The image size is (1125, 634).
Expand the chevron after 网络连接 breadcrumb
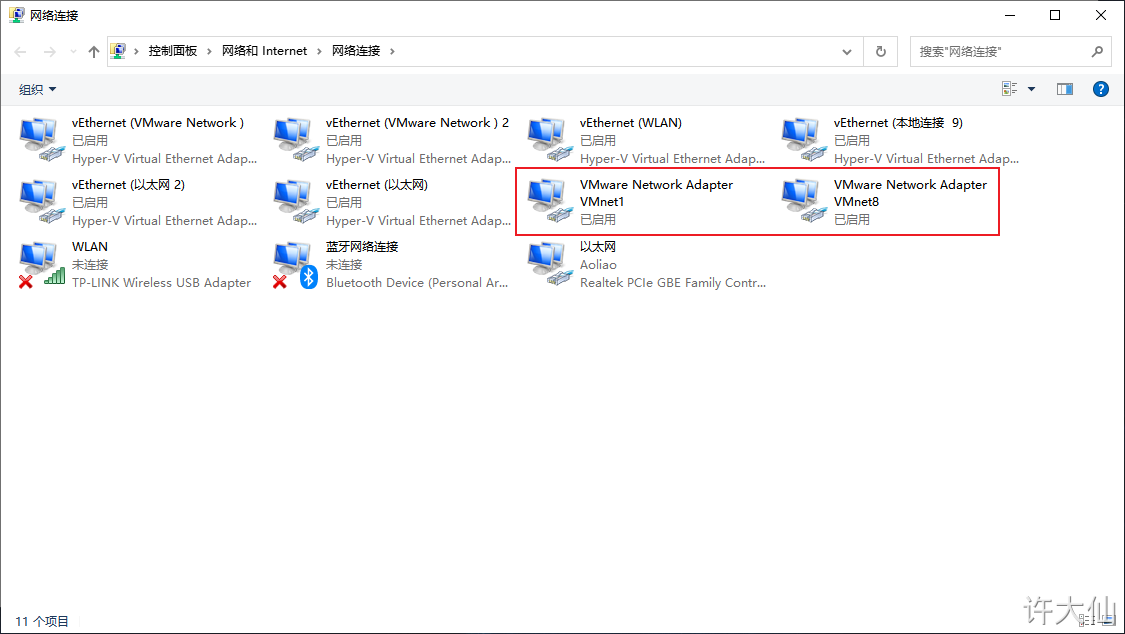tap(392, 52)
